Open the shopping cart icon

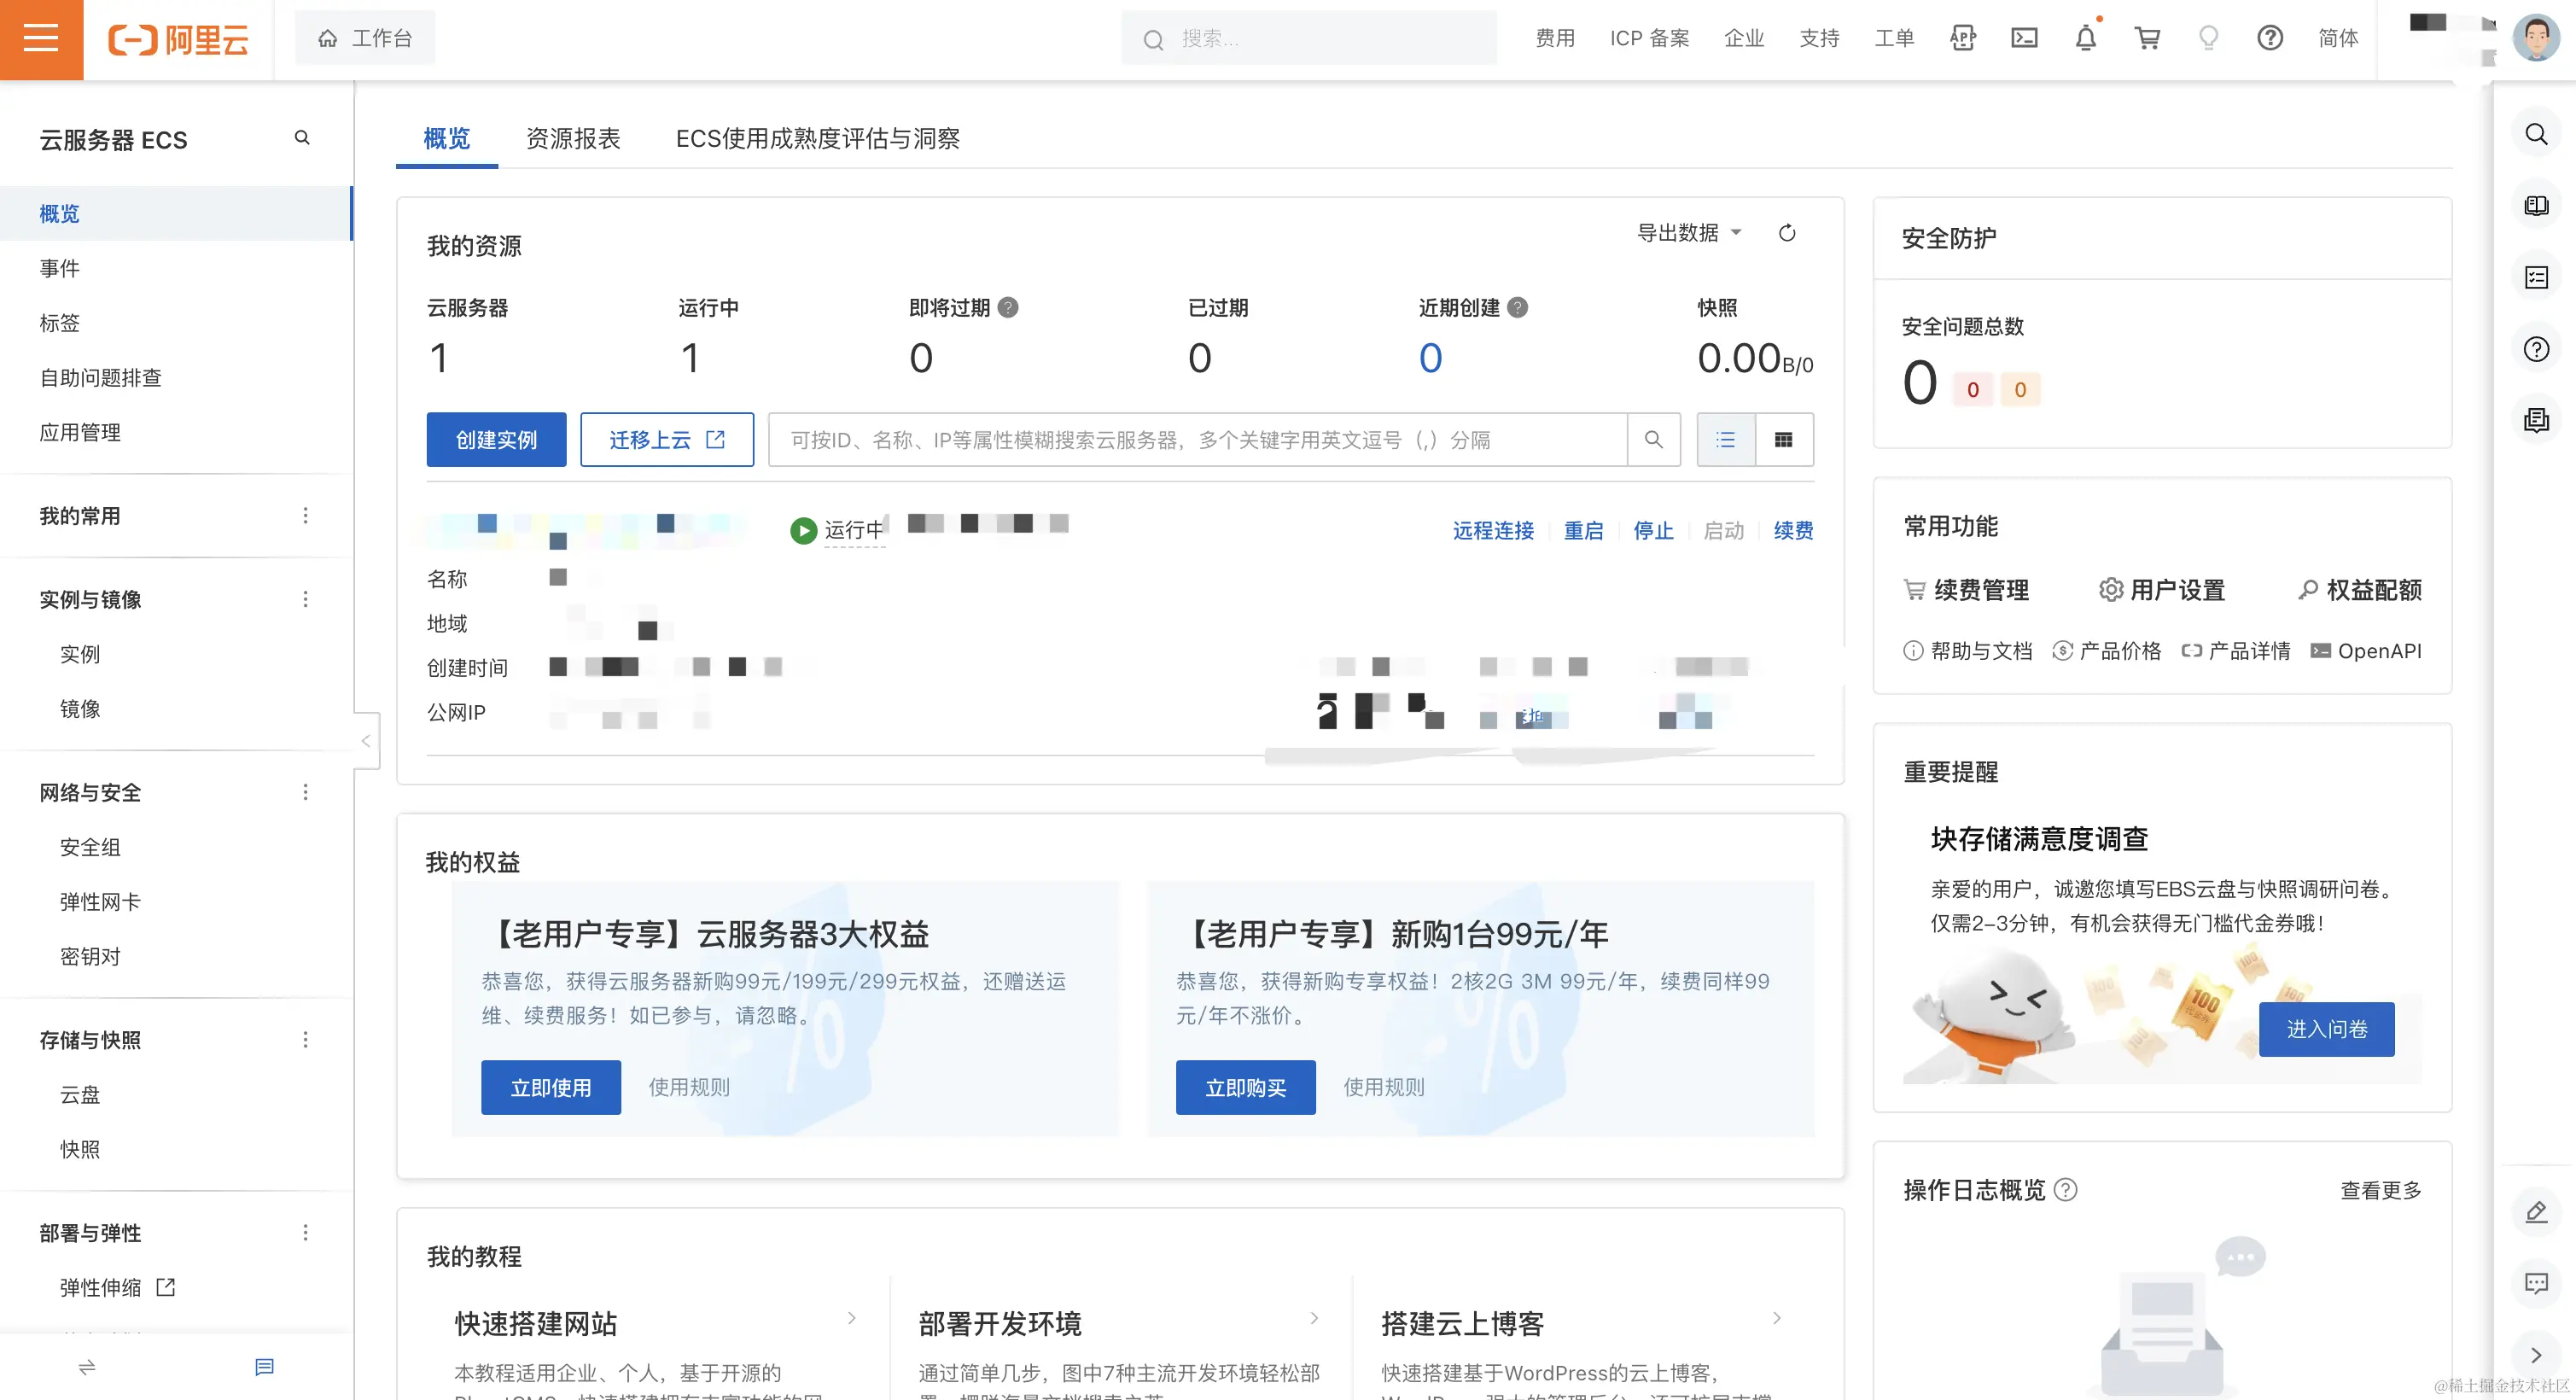[x=2147, y=38]
